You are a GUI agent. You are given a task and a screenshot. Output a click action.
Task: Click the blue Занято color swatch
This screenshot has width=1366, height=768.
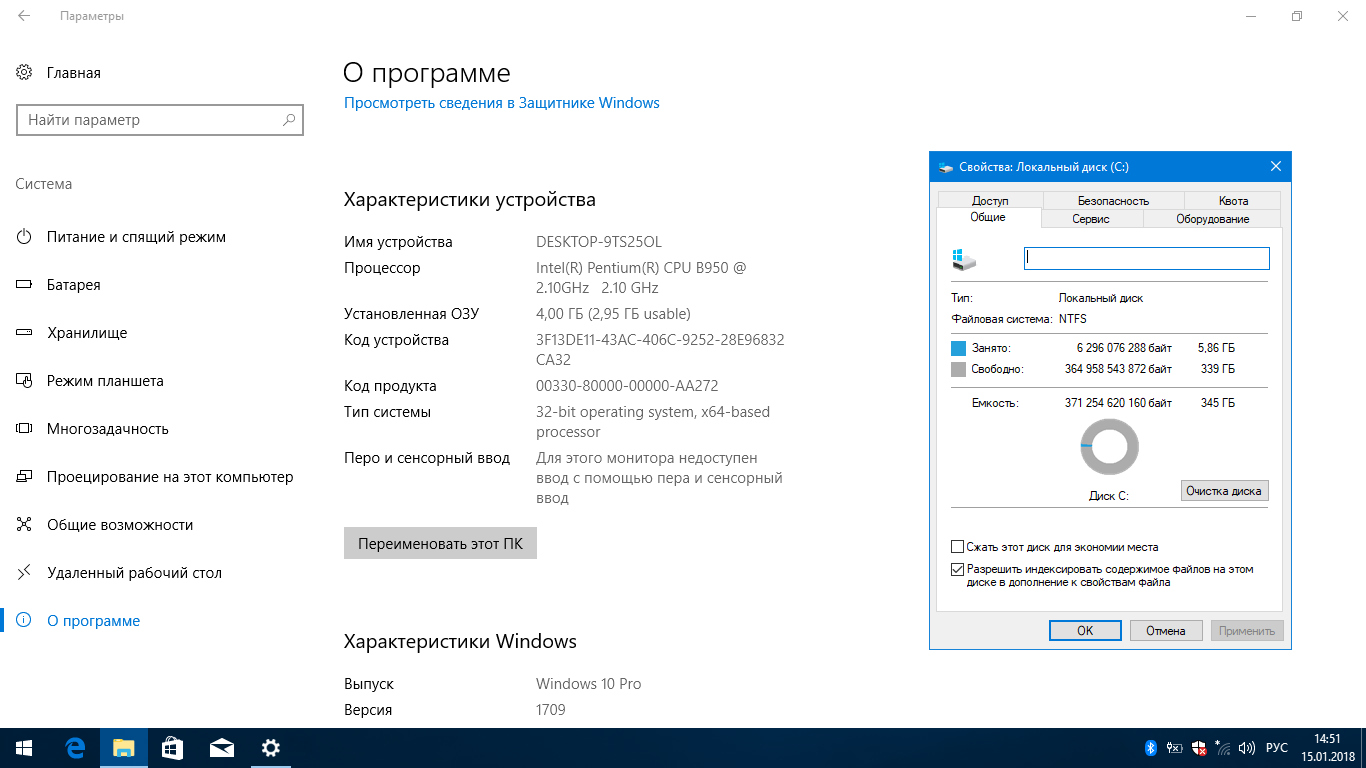coord(959,348)
